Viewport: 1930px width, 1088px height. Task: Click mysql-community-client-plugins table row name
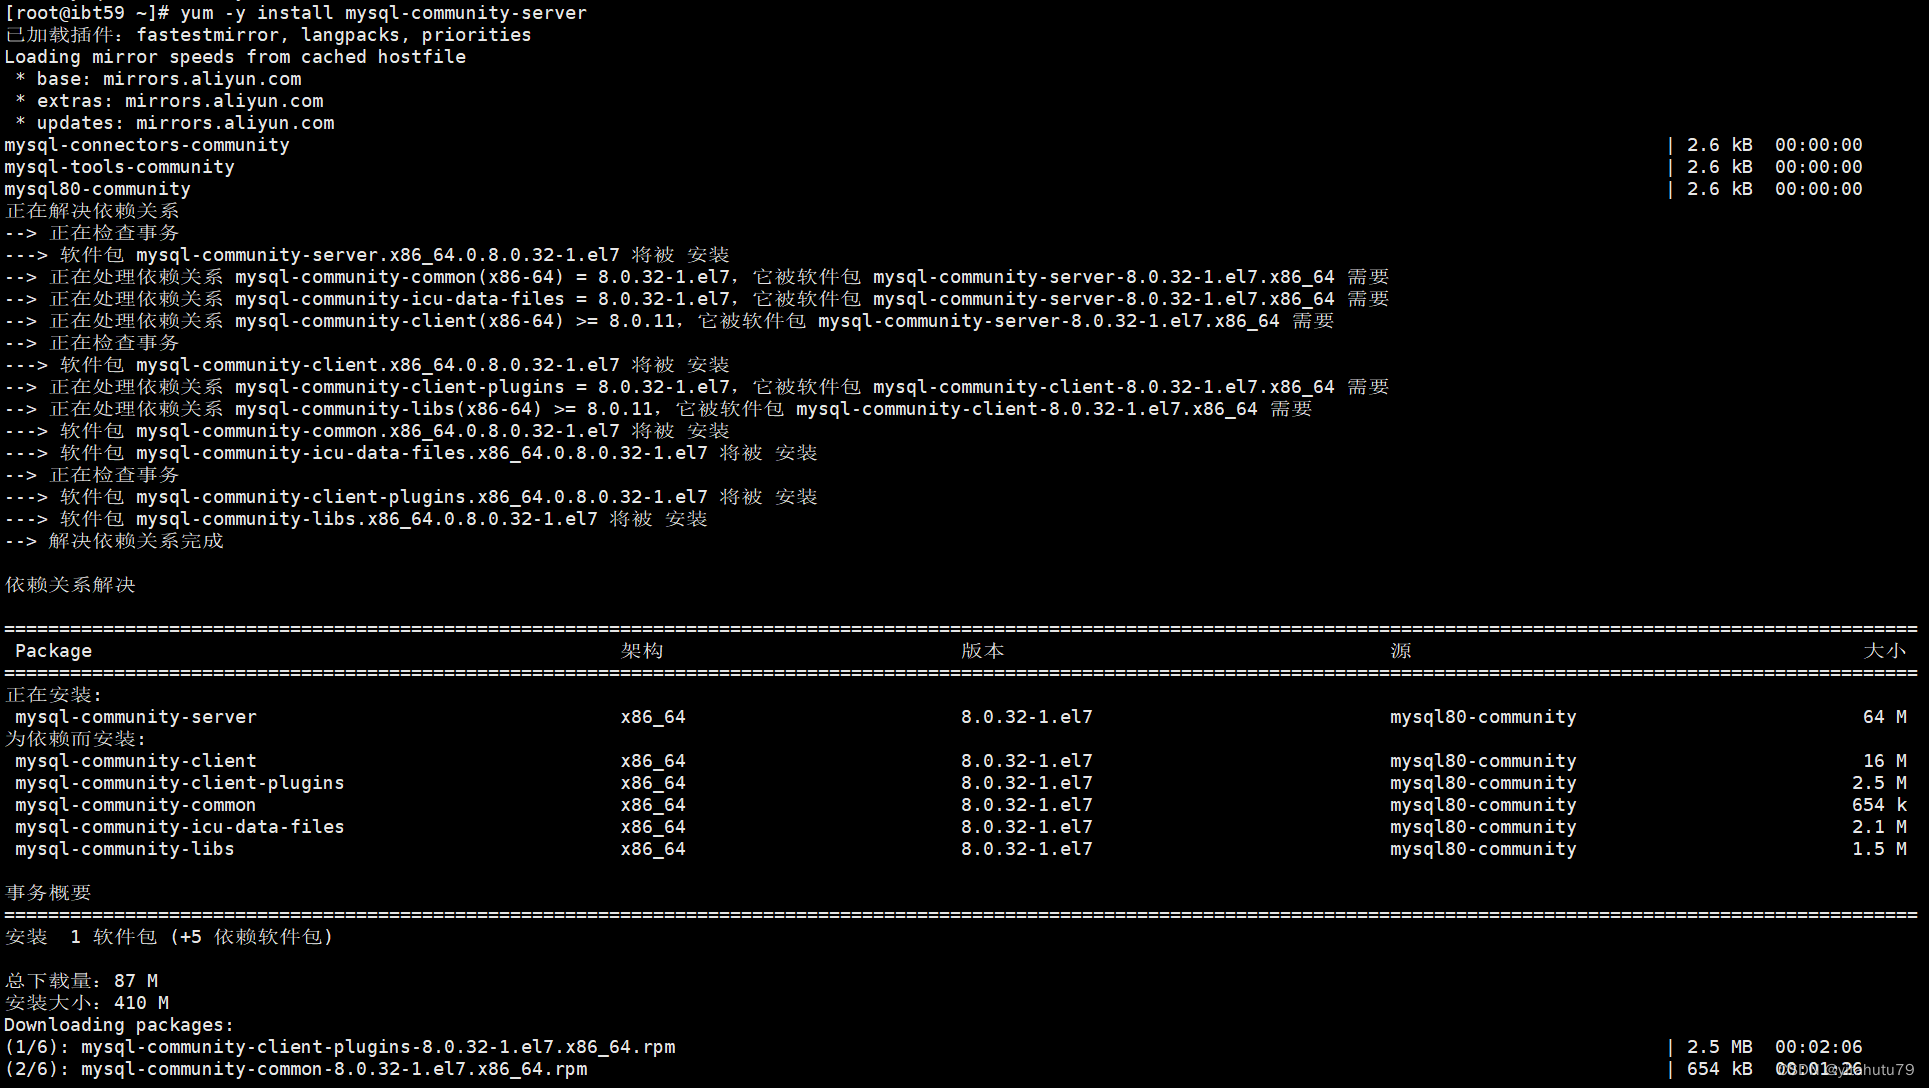pos(180,783)
